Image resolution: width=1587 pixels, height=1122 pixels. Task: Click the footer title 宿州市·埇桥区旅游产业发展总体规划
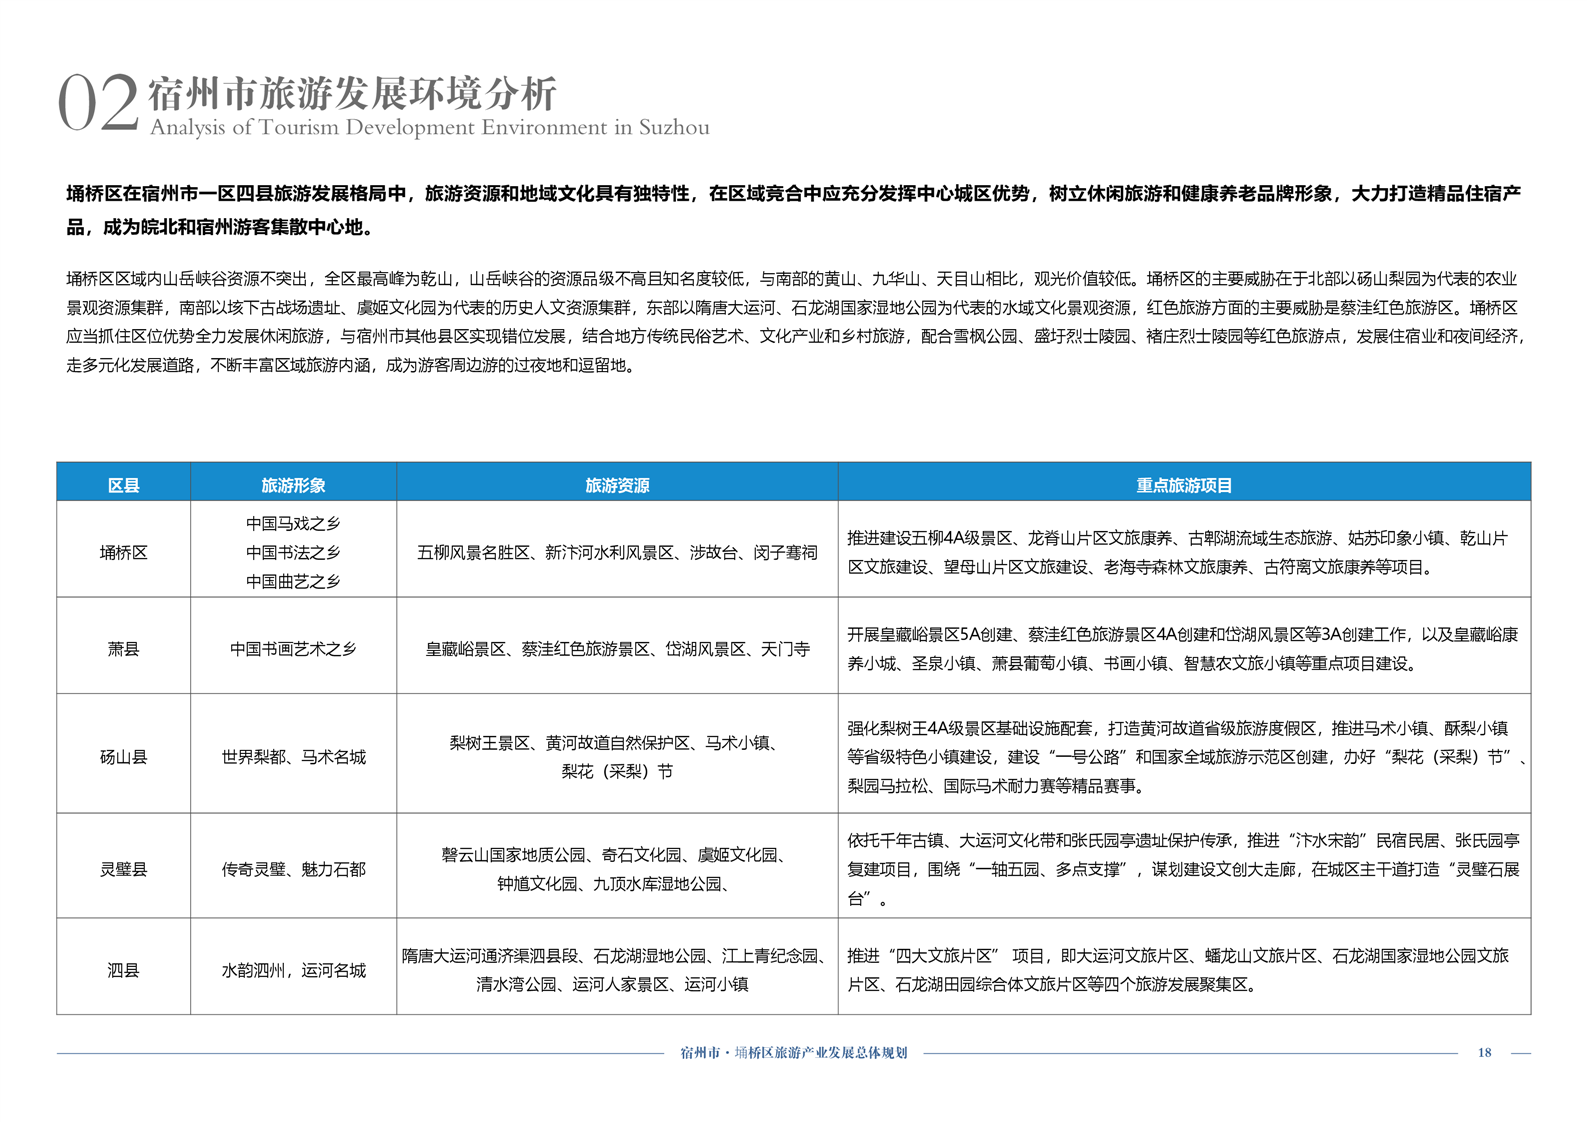[x=793, y=1052]
